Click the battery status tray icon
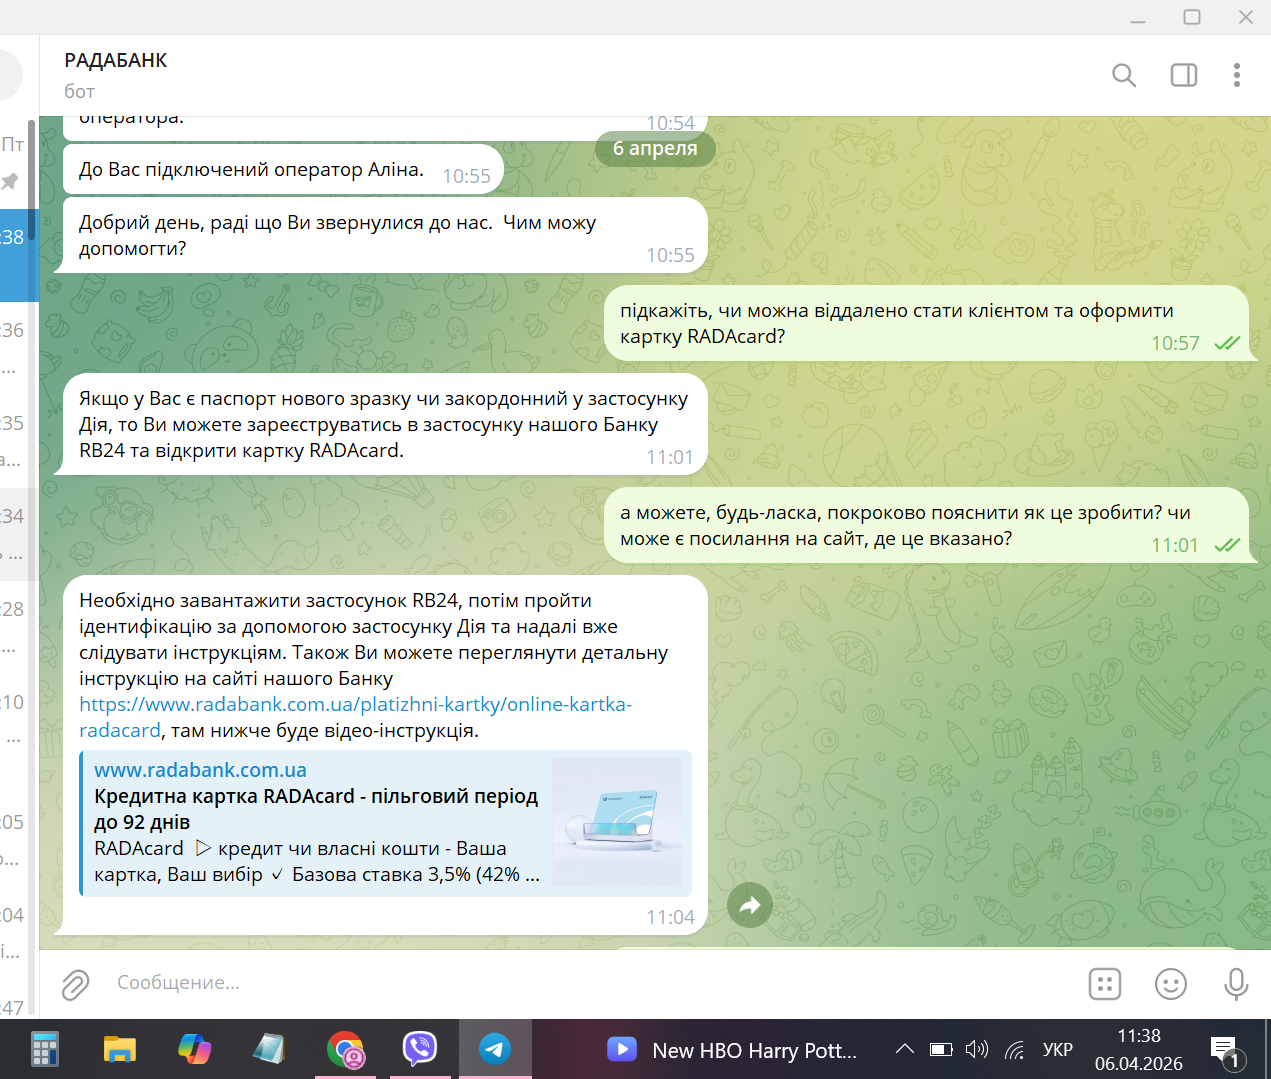1271x1079 pixels. (941, 1049)
